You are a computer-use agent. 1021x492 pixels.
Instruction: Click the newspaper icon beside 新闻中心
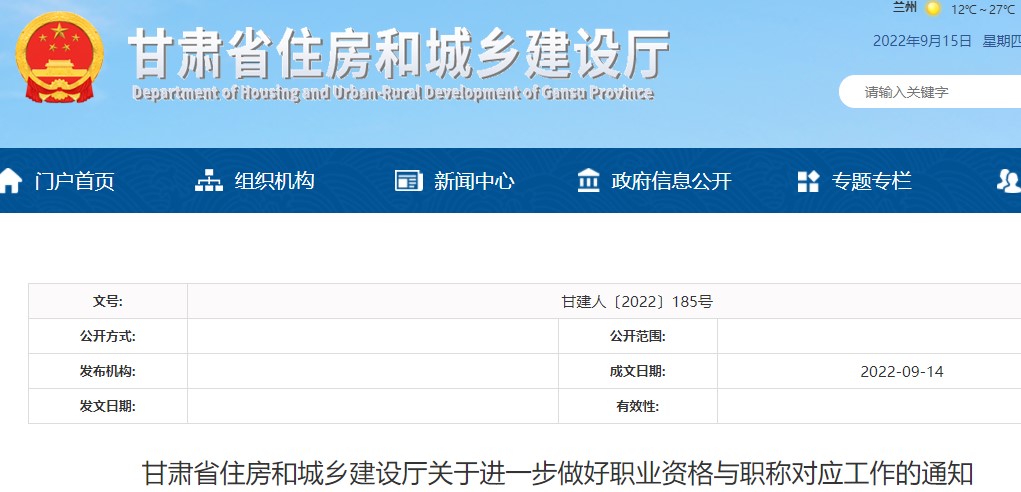(x=408, y=181)
